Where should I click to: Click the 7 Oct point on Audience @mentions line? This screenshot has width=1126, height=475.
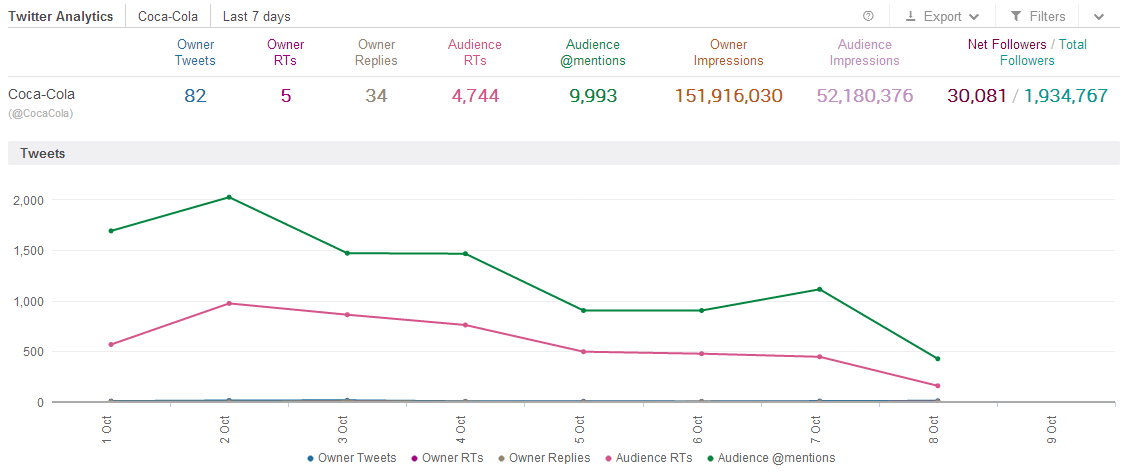point(819,289)
